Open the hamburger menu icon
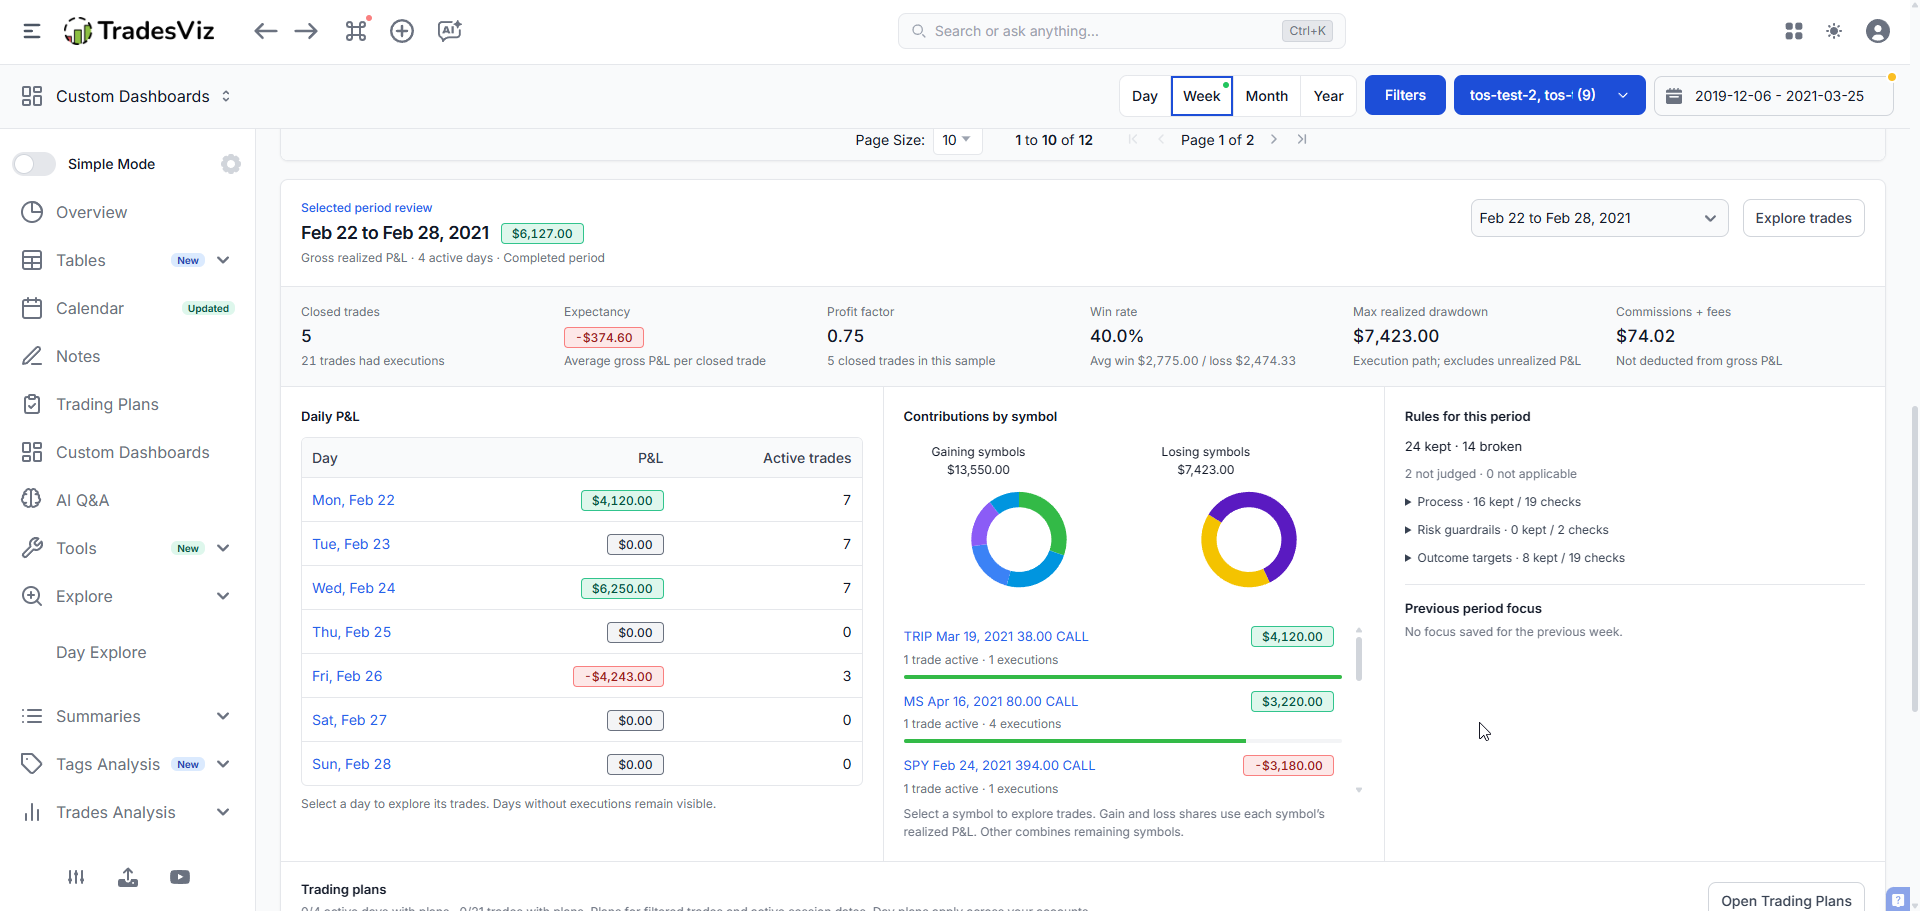The height and width of the screenshot is (911, 1920). [32, 31]
